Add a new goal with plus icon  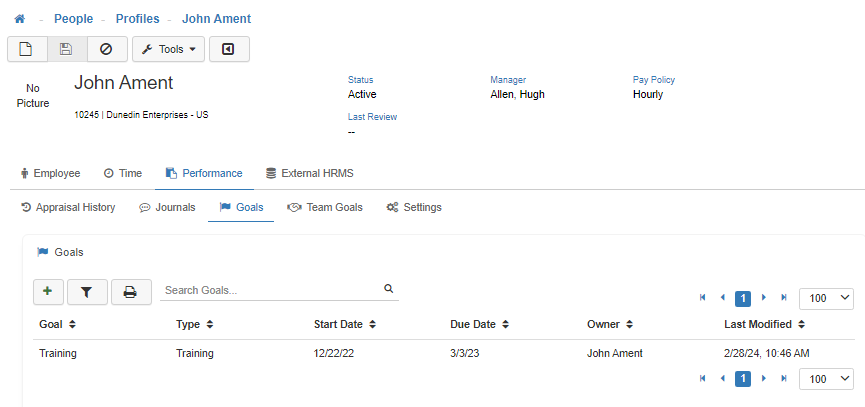[47, 291]
